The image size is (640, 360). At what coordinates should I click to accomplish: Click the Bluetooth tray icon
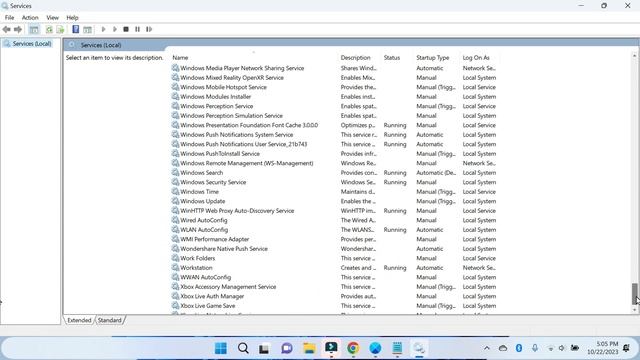[x=519, y=348]
